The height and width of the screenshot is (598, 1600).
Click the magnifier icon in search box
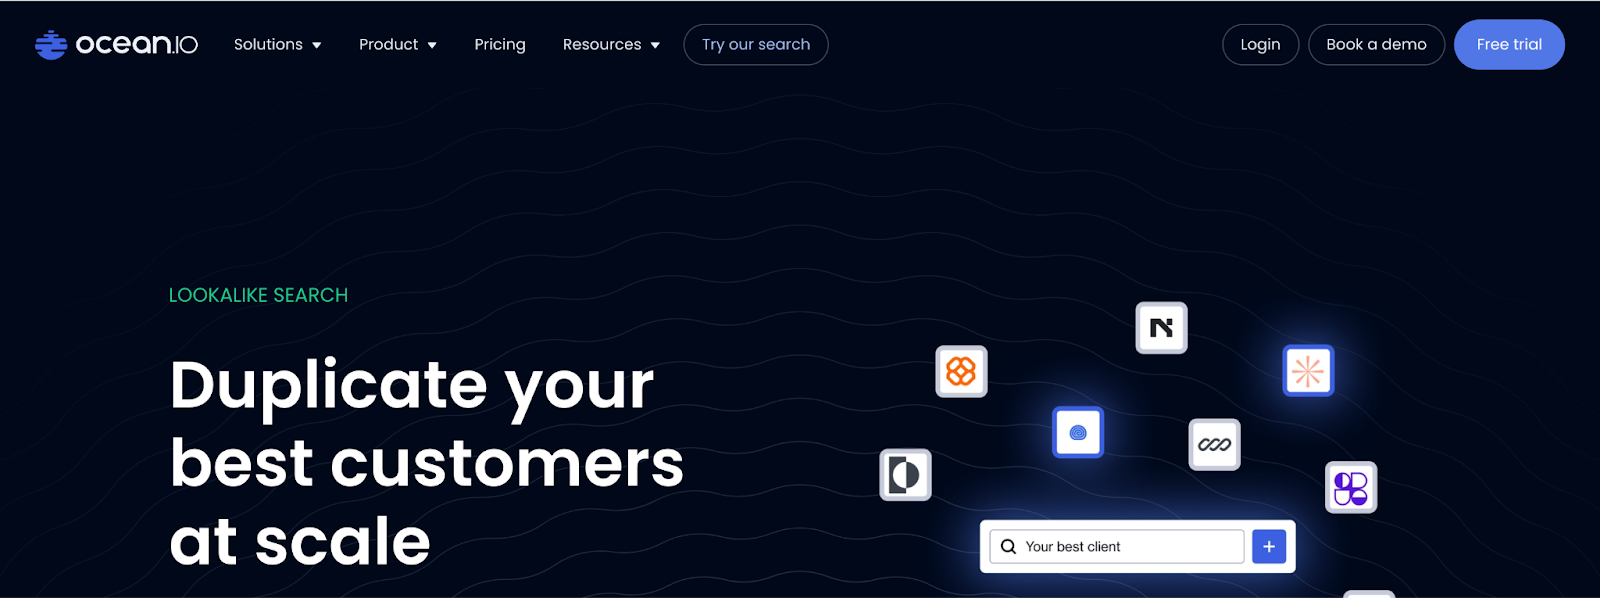(x=1008, y=547)
